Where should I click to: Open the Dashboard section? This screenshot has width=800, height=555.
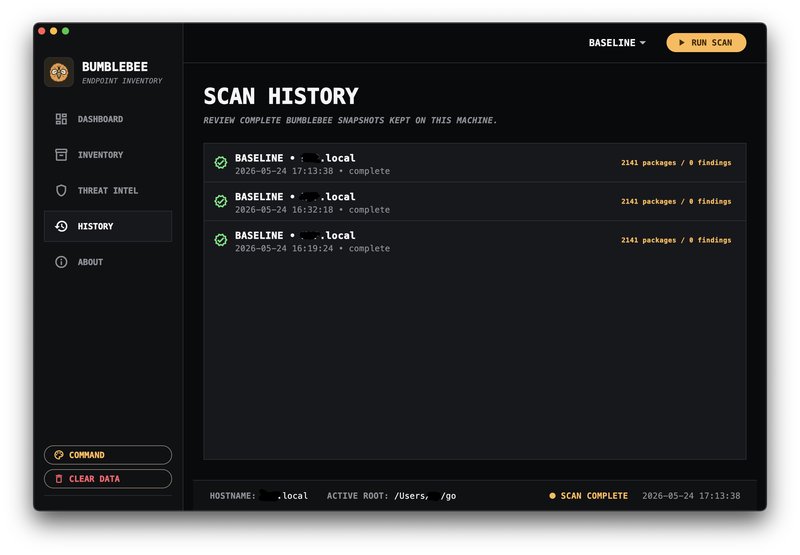tap(108, 119)
